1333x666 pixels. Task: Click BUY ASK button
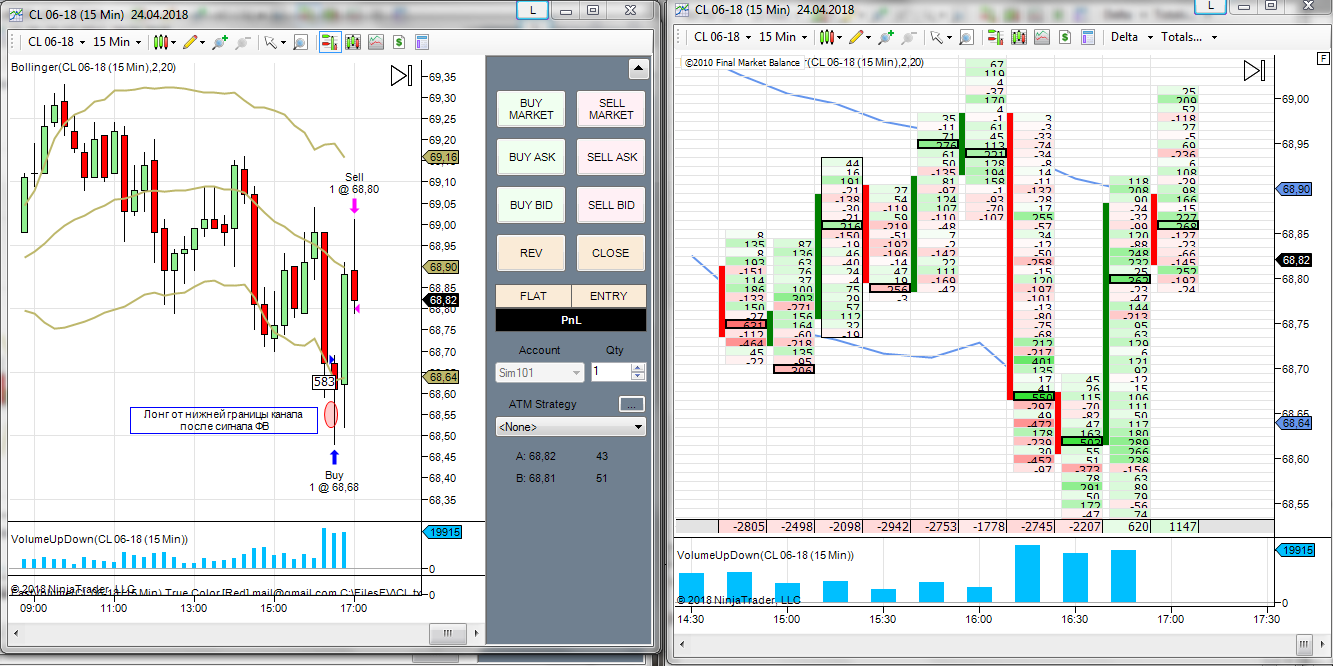tap(531, 157)
